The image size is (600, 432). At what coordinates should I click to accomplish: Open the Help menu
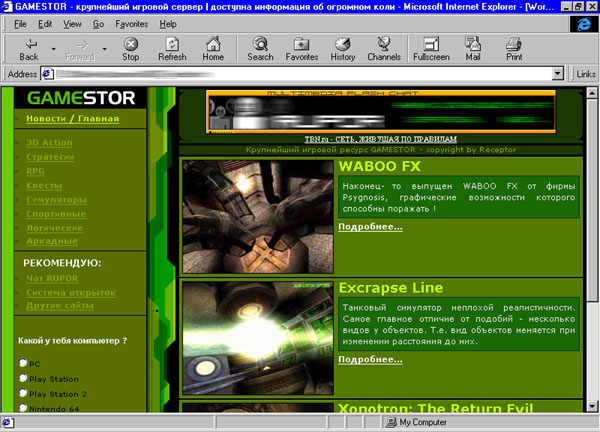(168, 24)
